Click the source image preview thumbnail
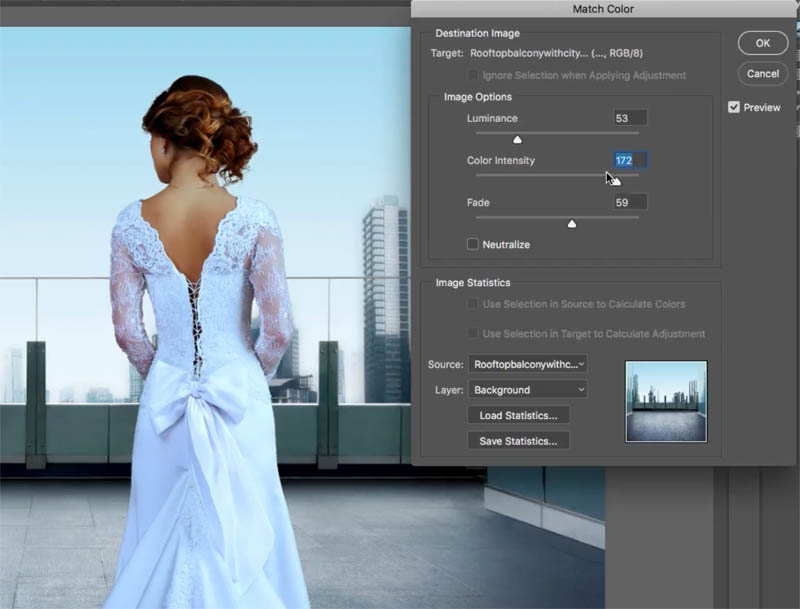Image resolution: width=800 pixels, height=609 pixels. tap(666, 401)
